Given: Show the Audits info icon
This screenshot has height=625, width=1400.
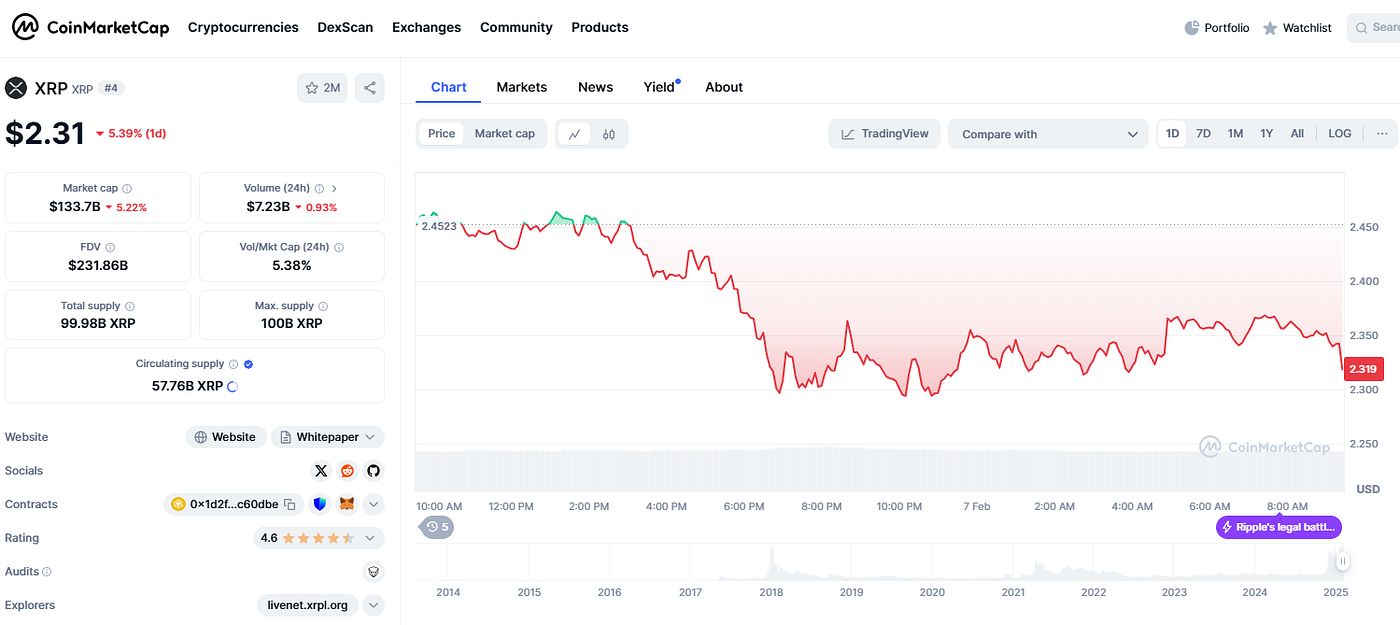Looking at the screenshot, I should click(x=47, y=572).
